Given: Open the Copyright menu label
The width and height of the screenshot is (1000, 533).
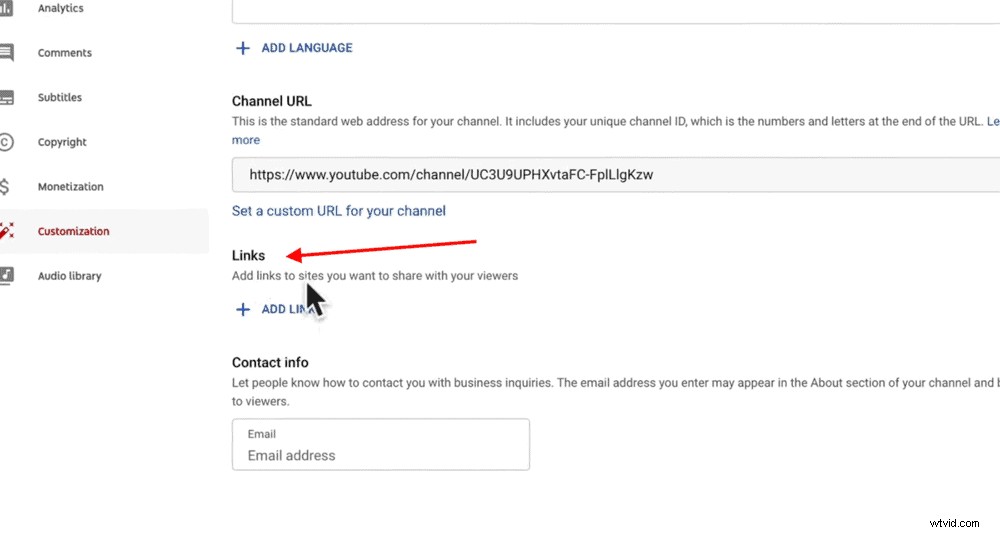Looking at the screenshot, I should coord(62,142).
